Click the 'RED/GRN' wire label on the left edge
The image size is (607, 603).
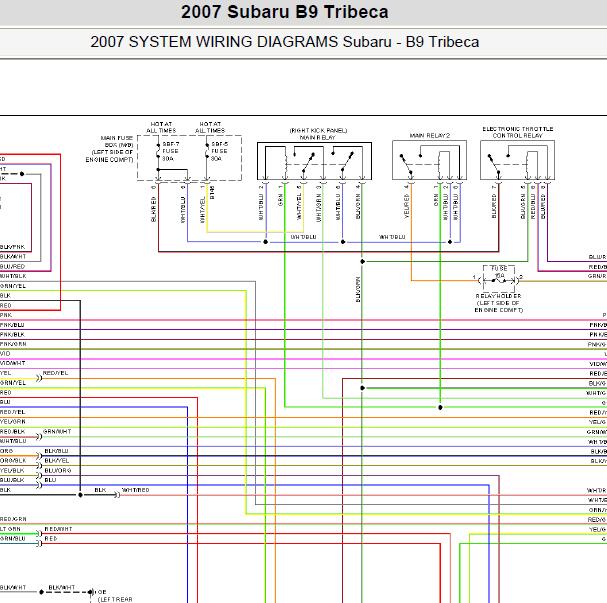coord(13,519)
